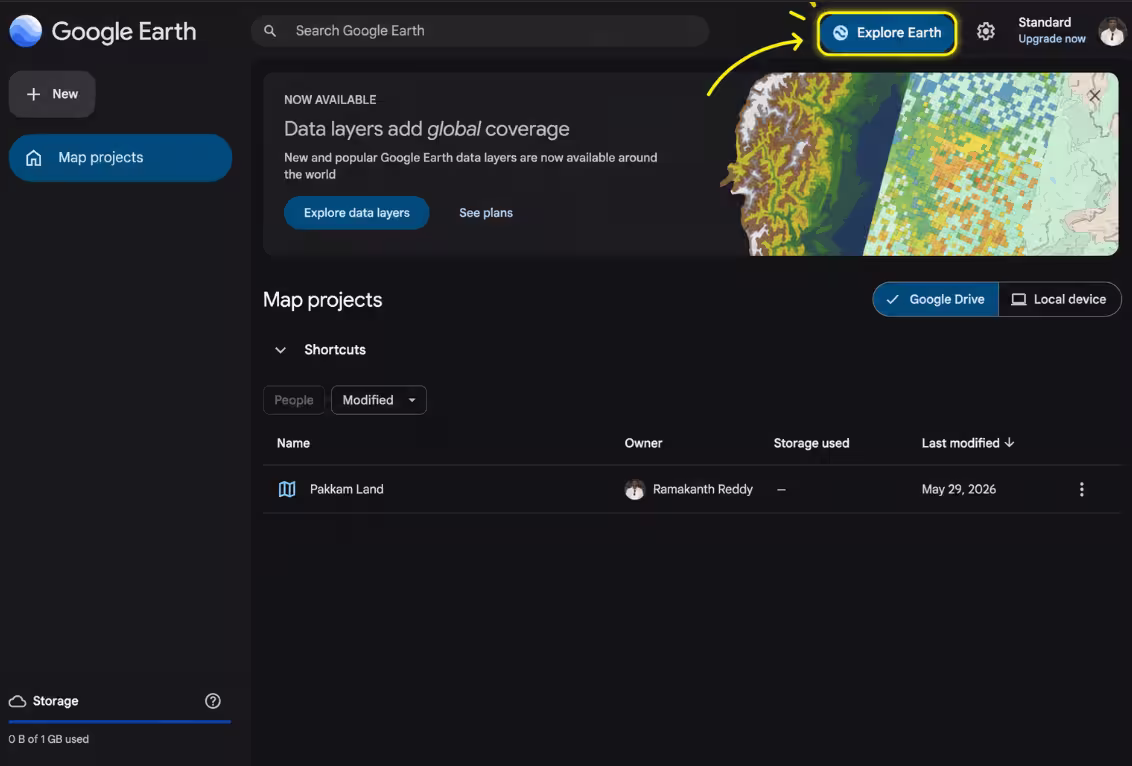
Task: Click the Pakkam Land map icon
Action: point(287,489)
